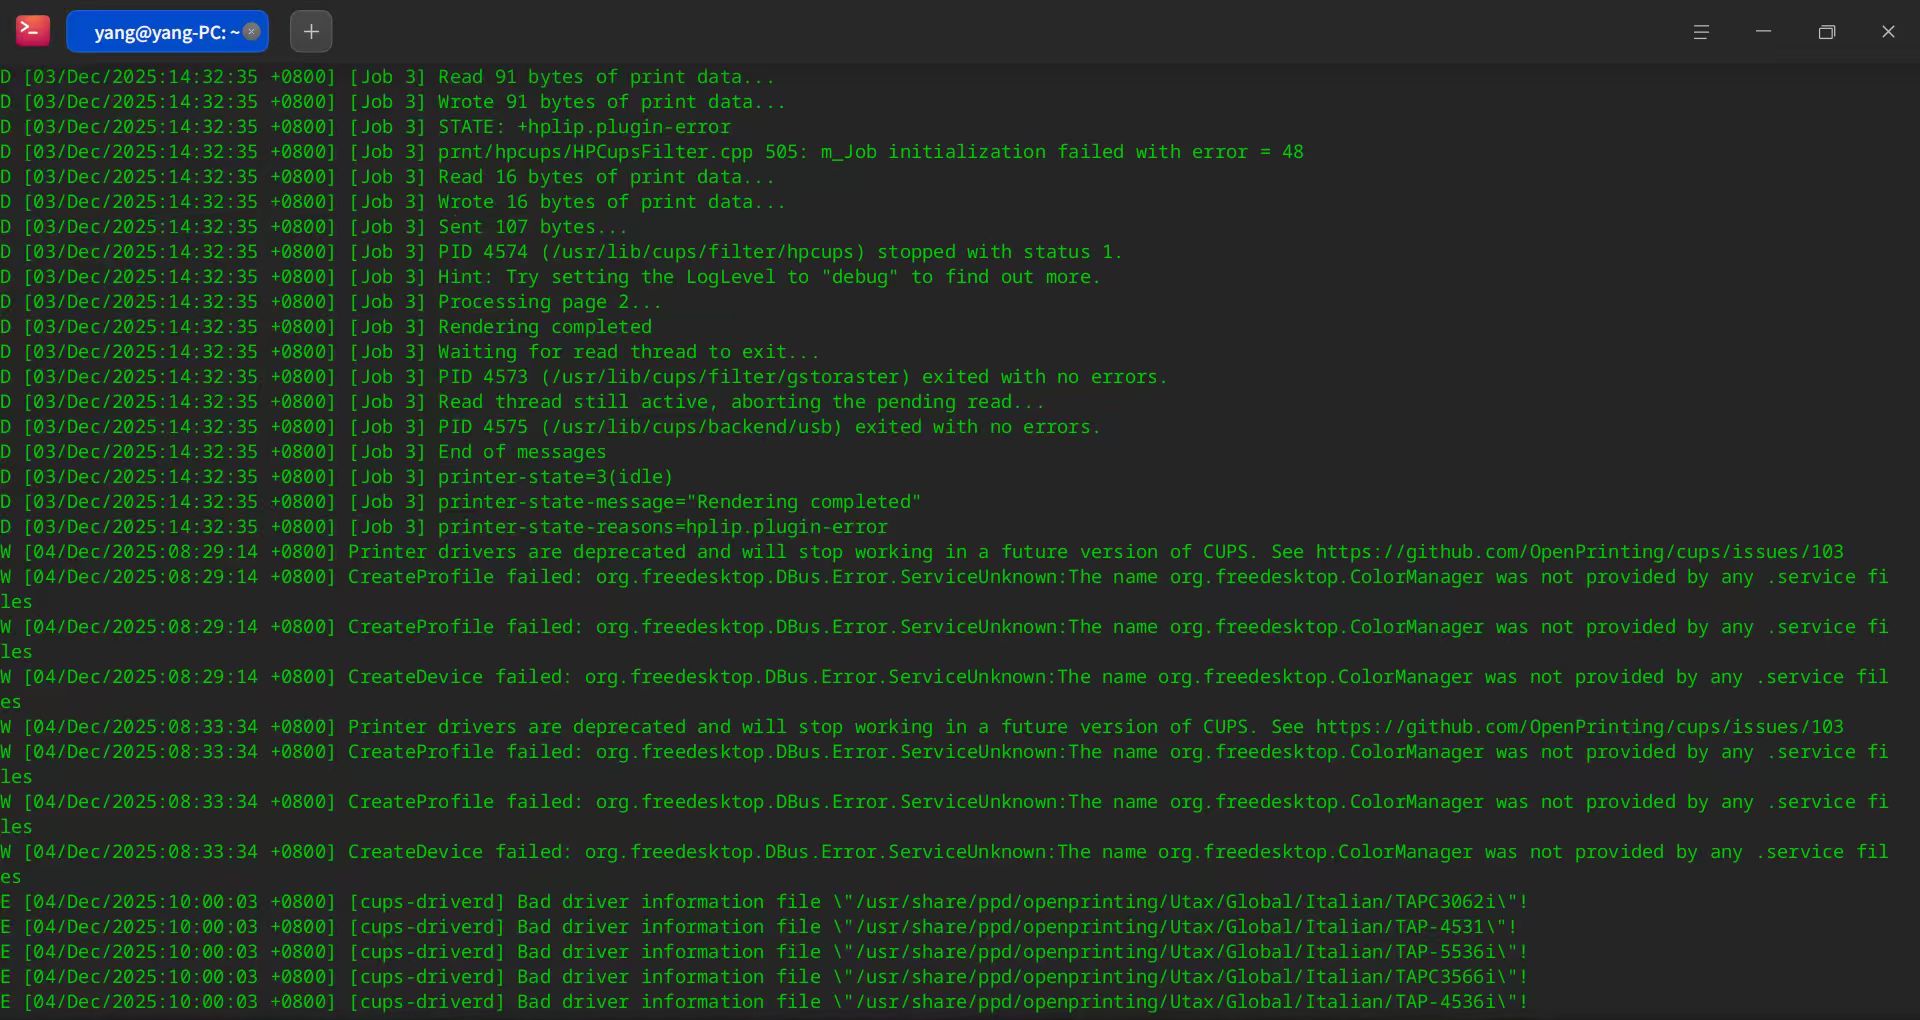The width and height of the screenshot is (1920, 1020).
Task: Click the "End of messages" line
Action: 303,452
